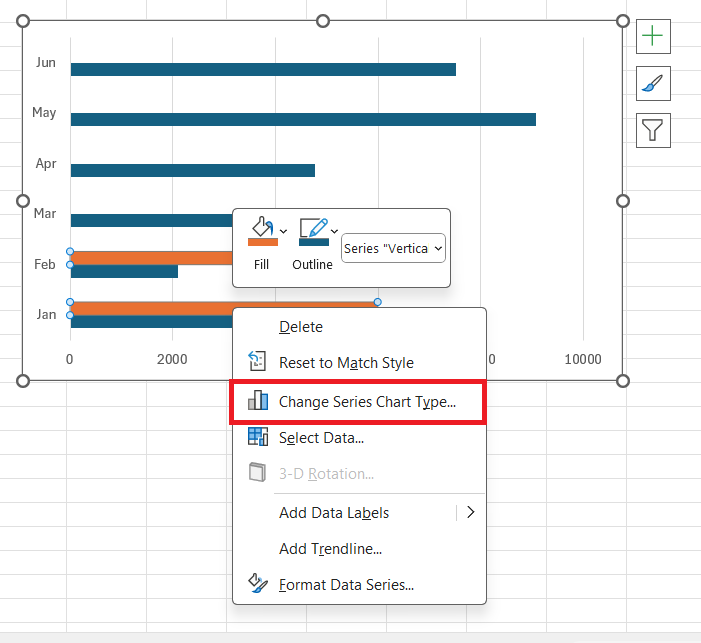This screenshot has height=643, width=701.
Task: Select the blue Apr bar
Action: point(193,170)
